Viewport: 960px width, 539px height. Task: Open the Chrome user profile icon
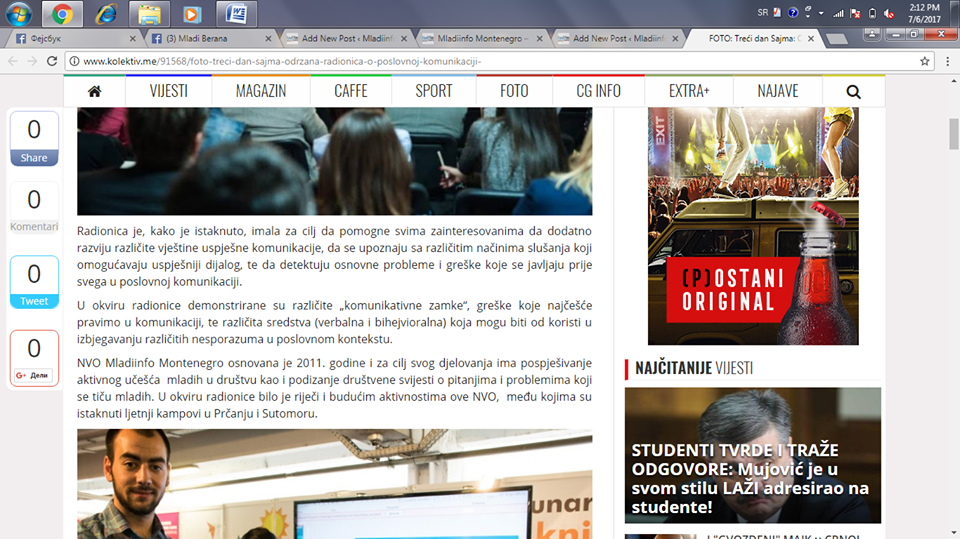pyautogui.click(x=872, y=34)
